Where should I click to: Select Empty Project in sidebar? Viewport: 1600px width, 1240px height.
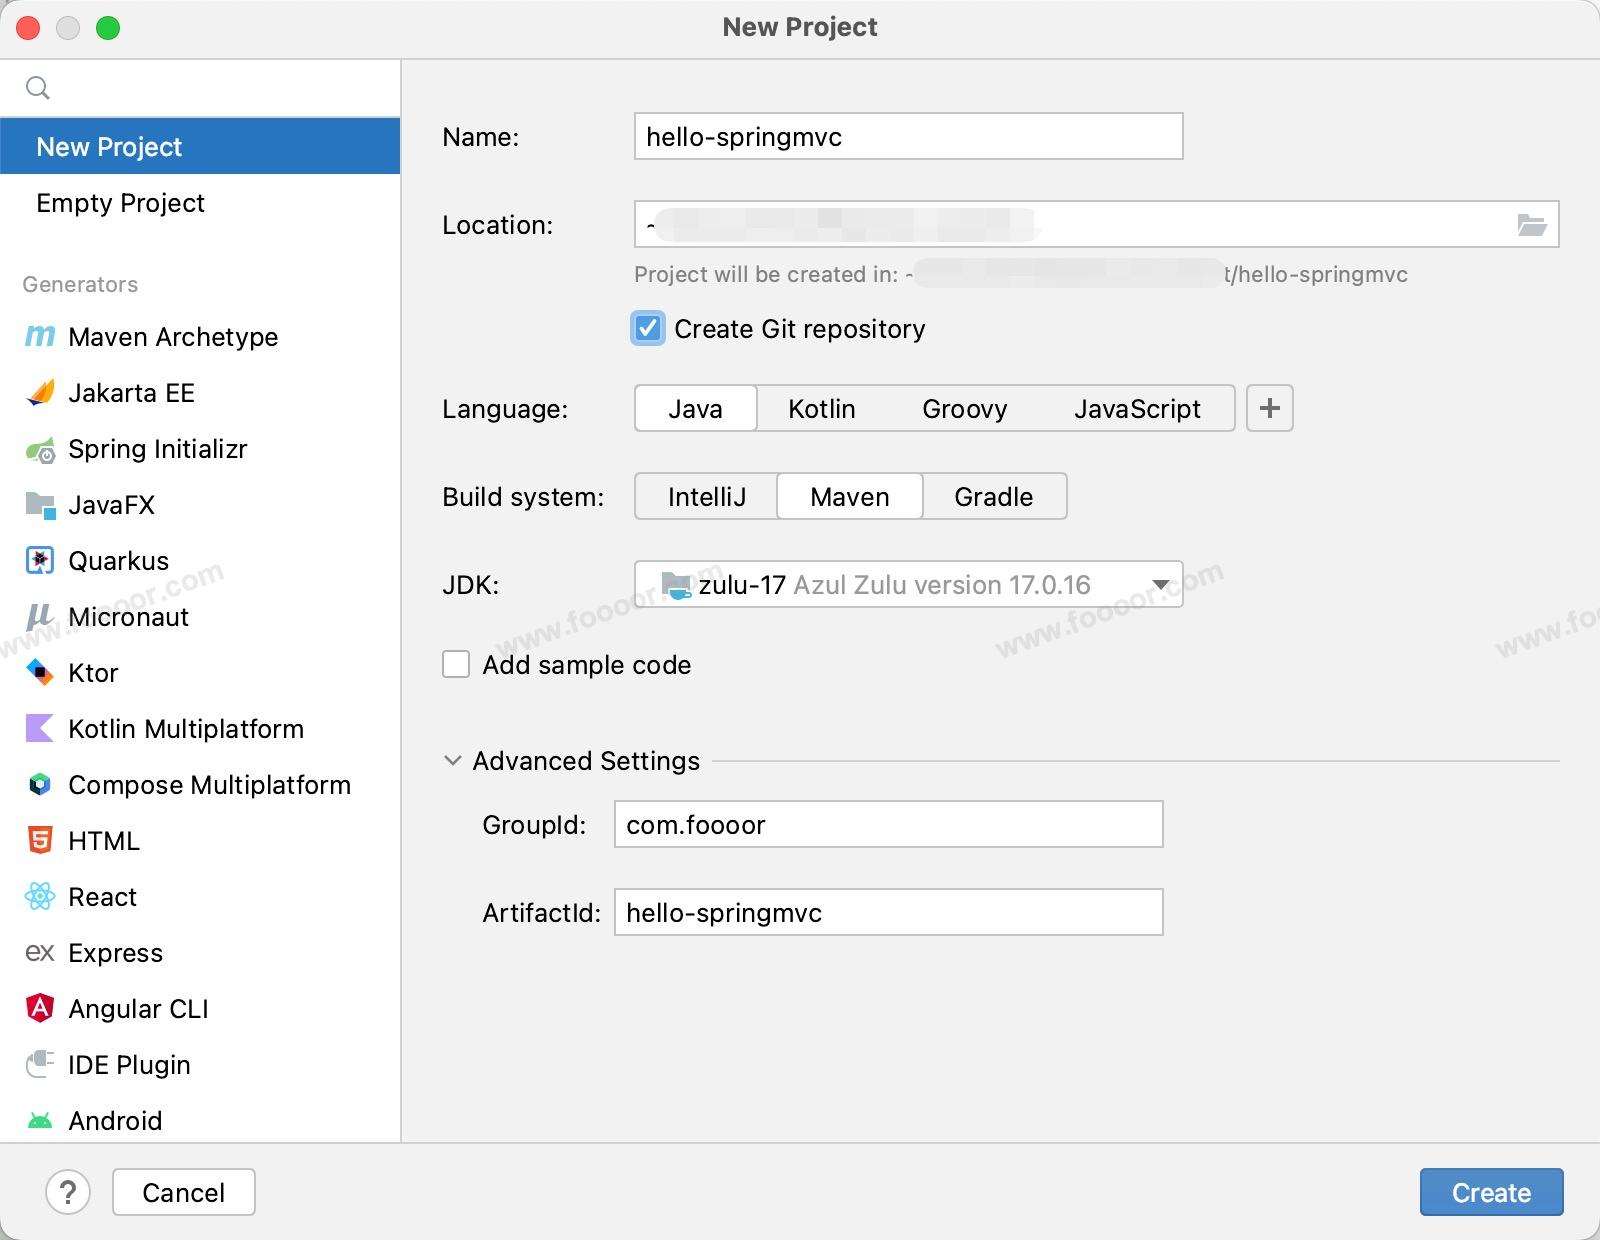(x=120, y=203)
